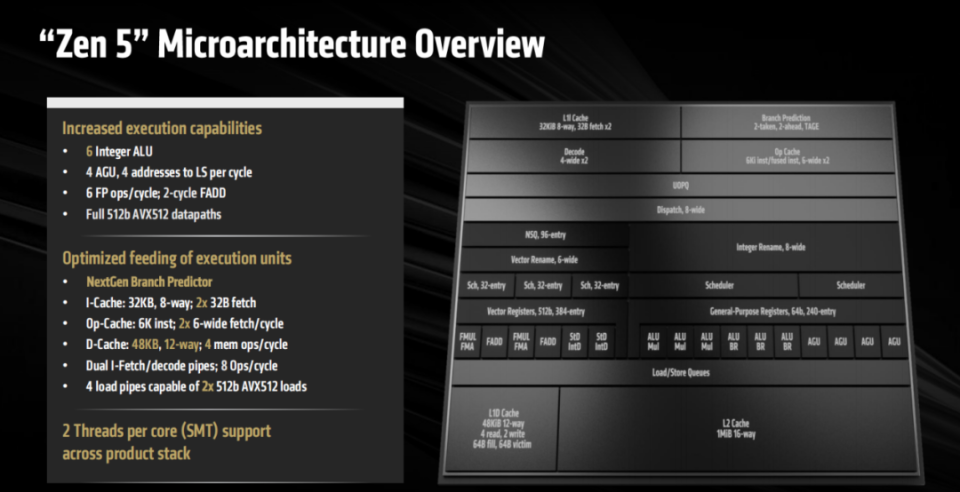
Task: Click the UOPQ bar
Action: pyautogui.click(x=680, y=185)
